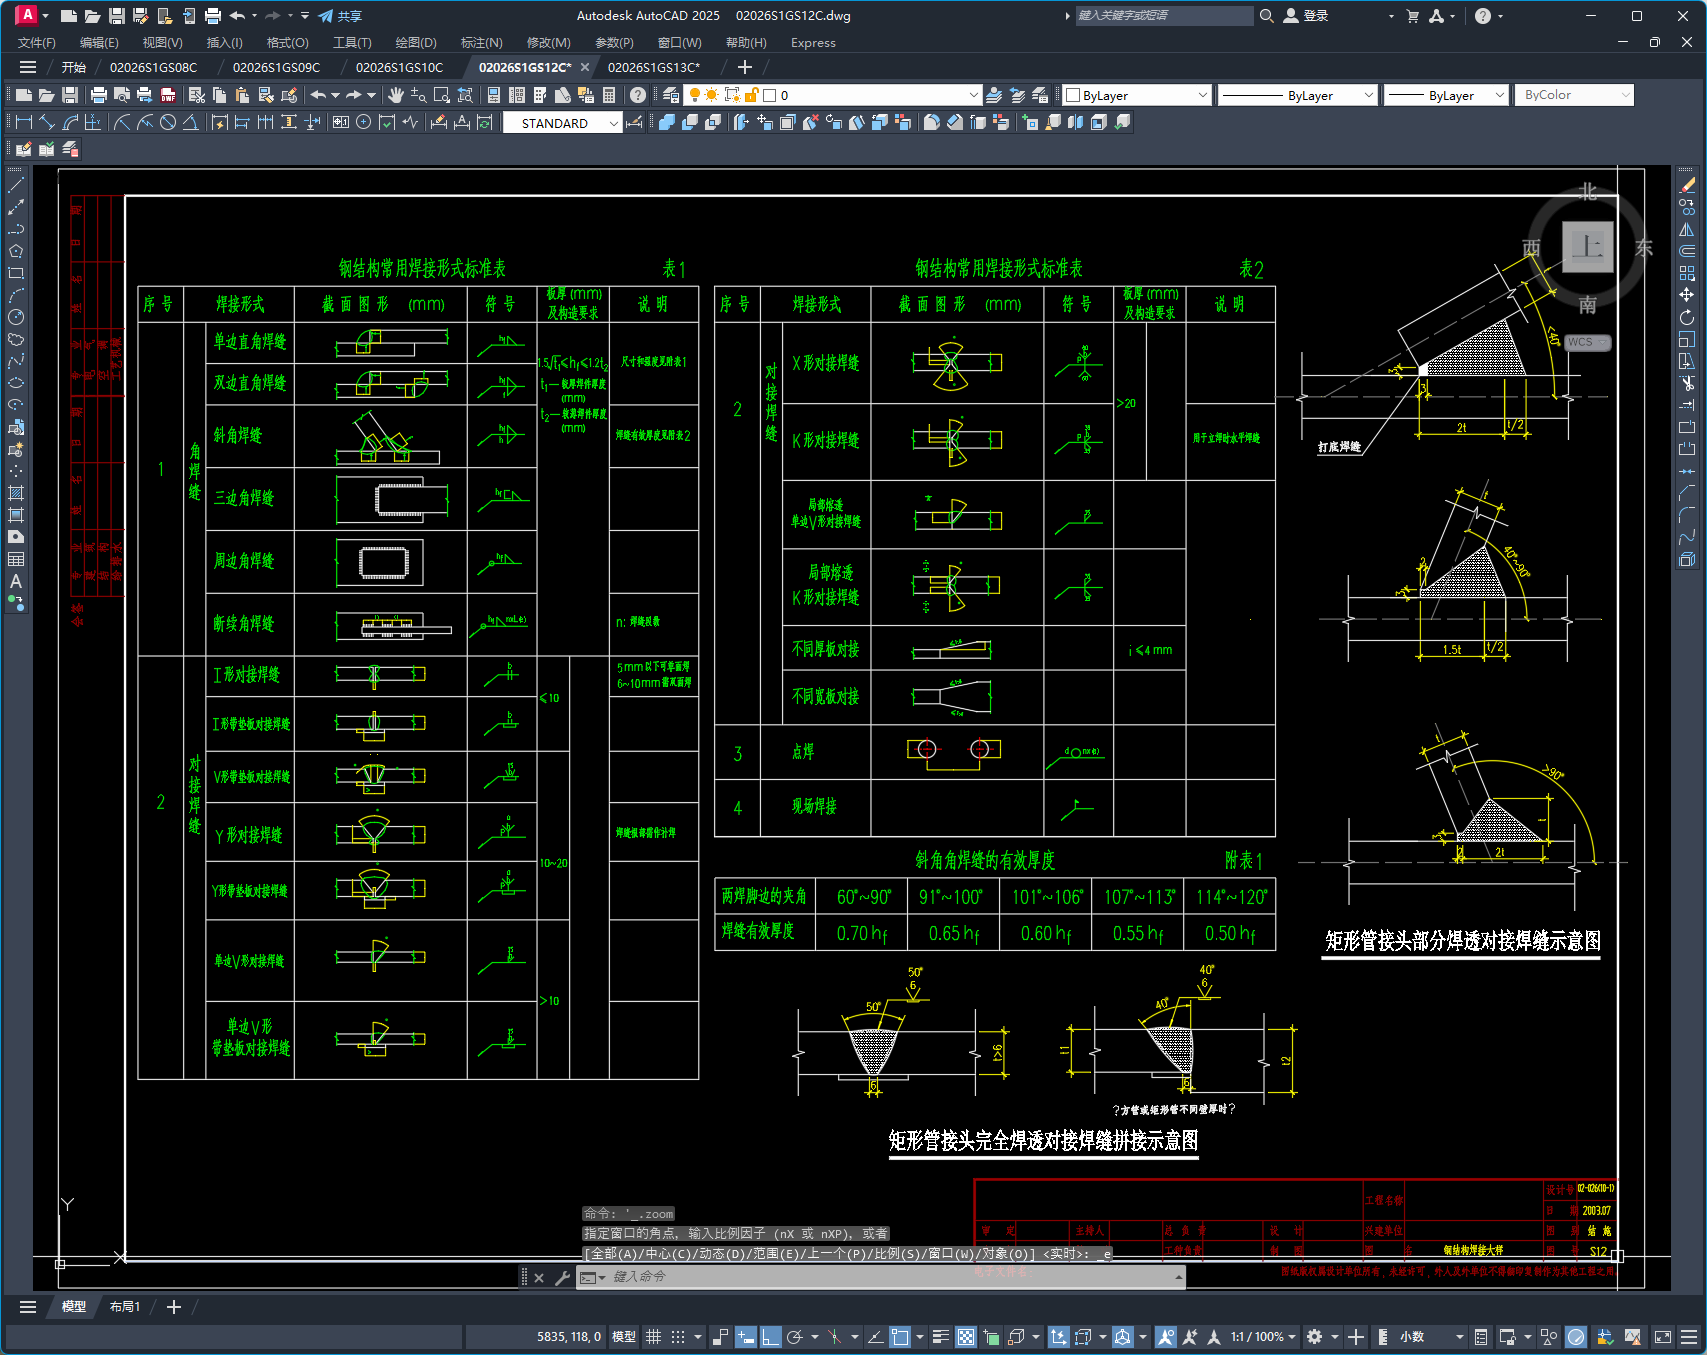Toggle polar tracking in status bar

pos(796,1337)
